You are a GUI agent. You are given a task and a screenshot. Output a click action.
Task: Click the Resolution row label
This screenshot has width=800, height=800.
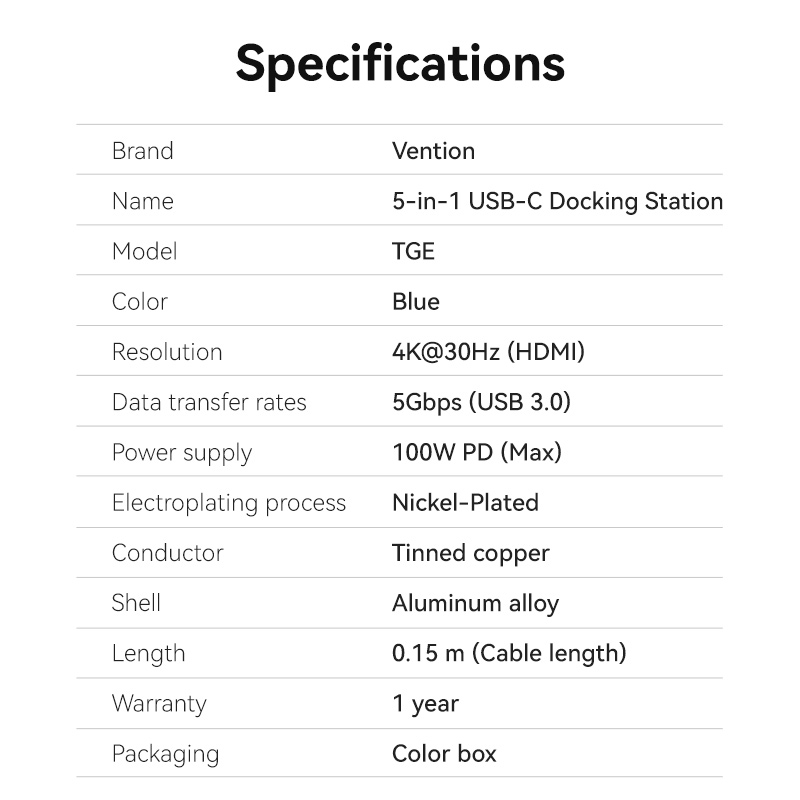click(x=167, y=352)
